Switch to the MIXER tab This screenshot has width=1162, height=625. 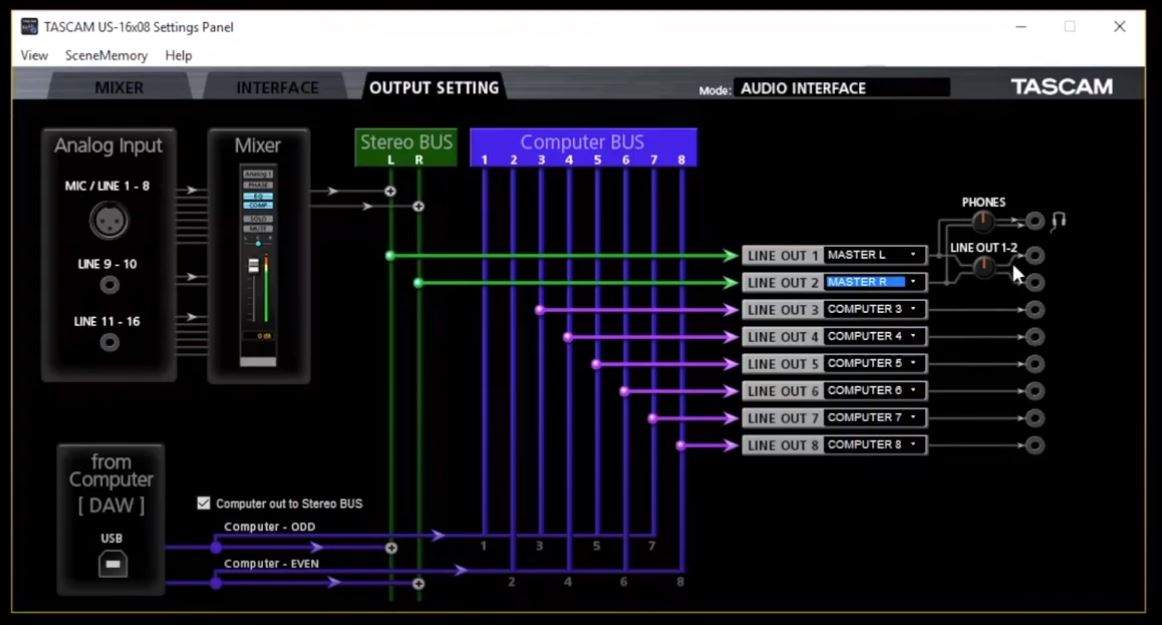[x=119, y=87]
